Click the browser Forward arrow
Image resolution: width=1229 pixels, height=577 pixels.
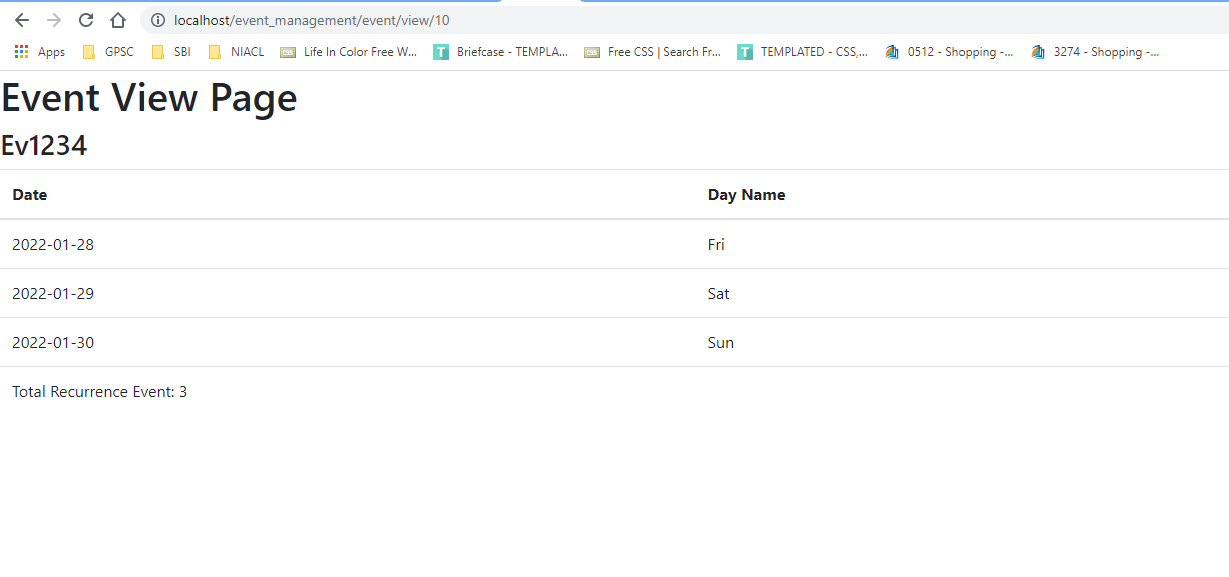(54, 20)
